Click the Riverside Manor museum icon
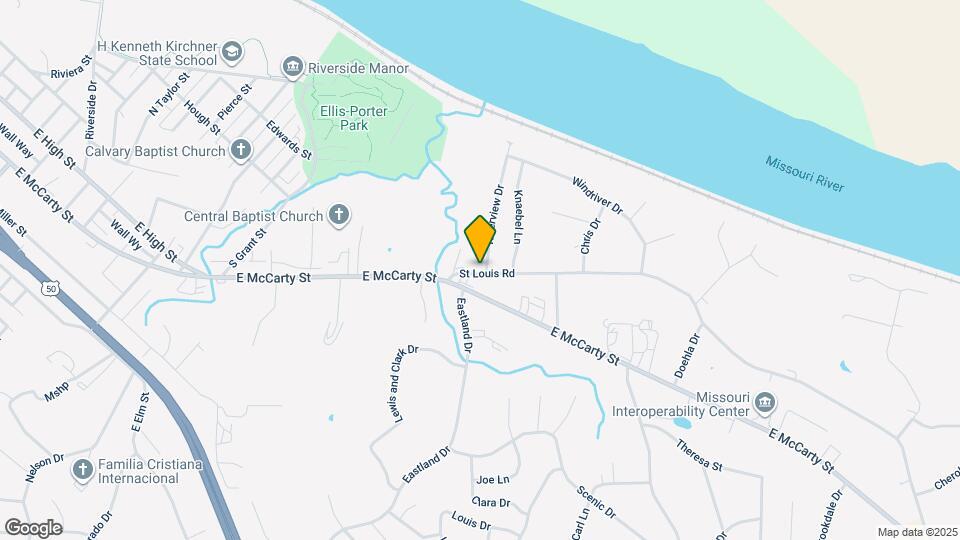This screenshot has height=540, width=960. [x=293, y=67]
